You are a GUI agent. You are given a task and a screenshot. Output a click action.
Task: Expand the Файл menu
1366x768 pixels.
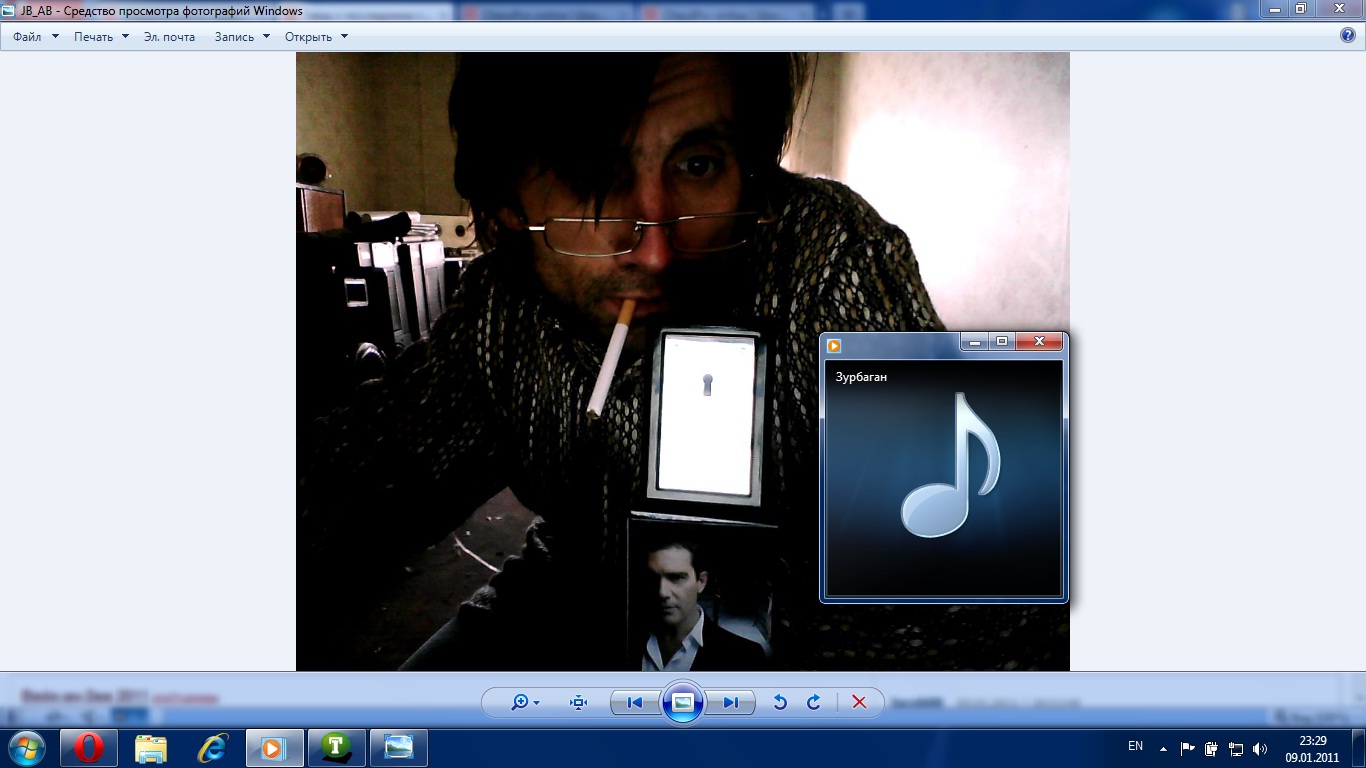pyautogui.click(x=36, y=37)
